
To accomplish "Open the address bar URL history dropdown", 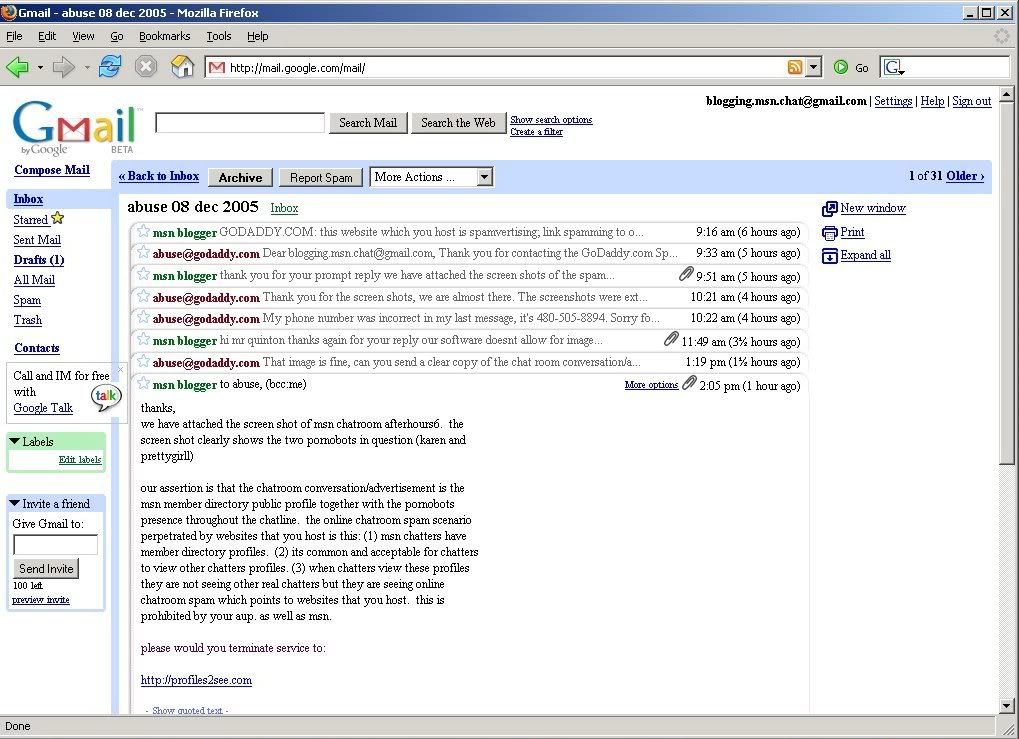I will click(x=813, y=67).
